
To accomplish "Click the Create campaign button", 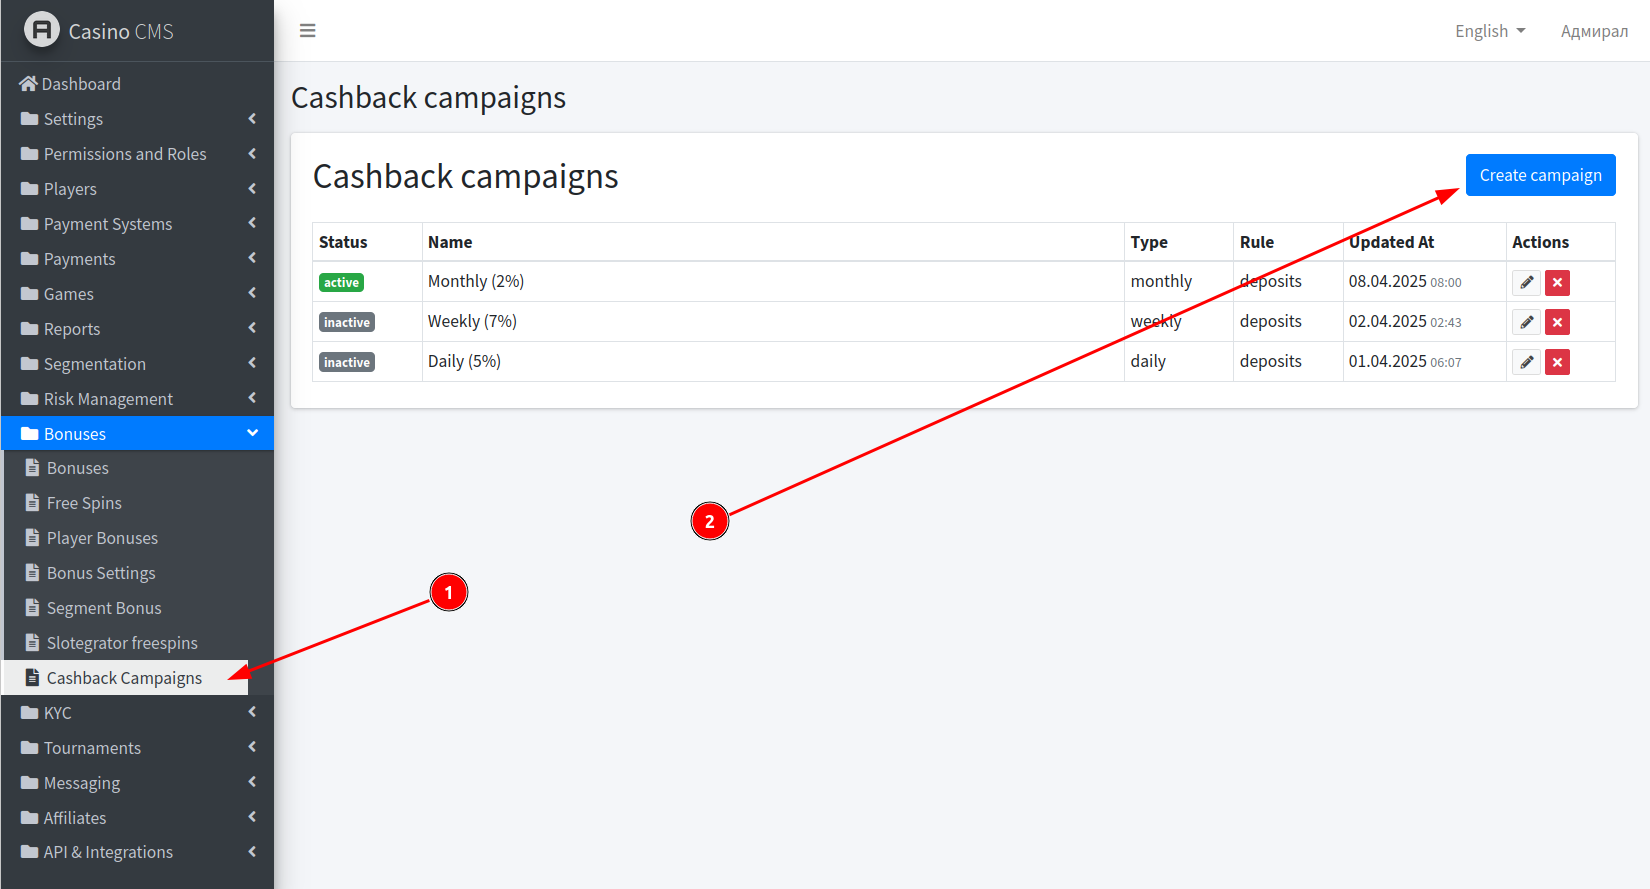I will (1540, 175).
